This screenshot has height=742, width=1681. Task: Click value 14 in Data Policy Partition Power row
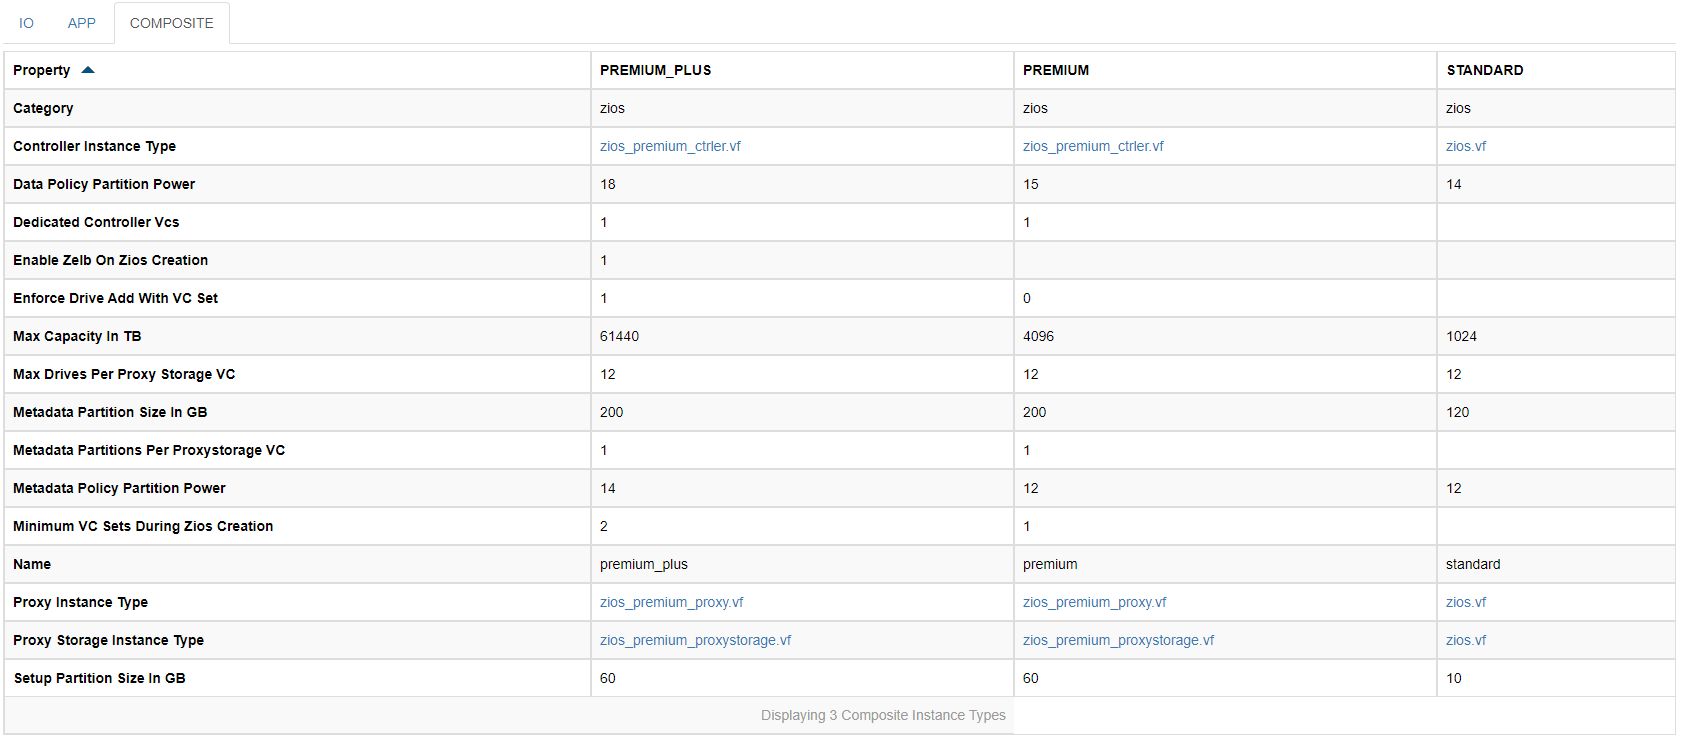coord(1454,184)
